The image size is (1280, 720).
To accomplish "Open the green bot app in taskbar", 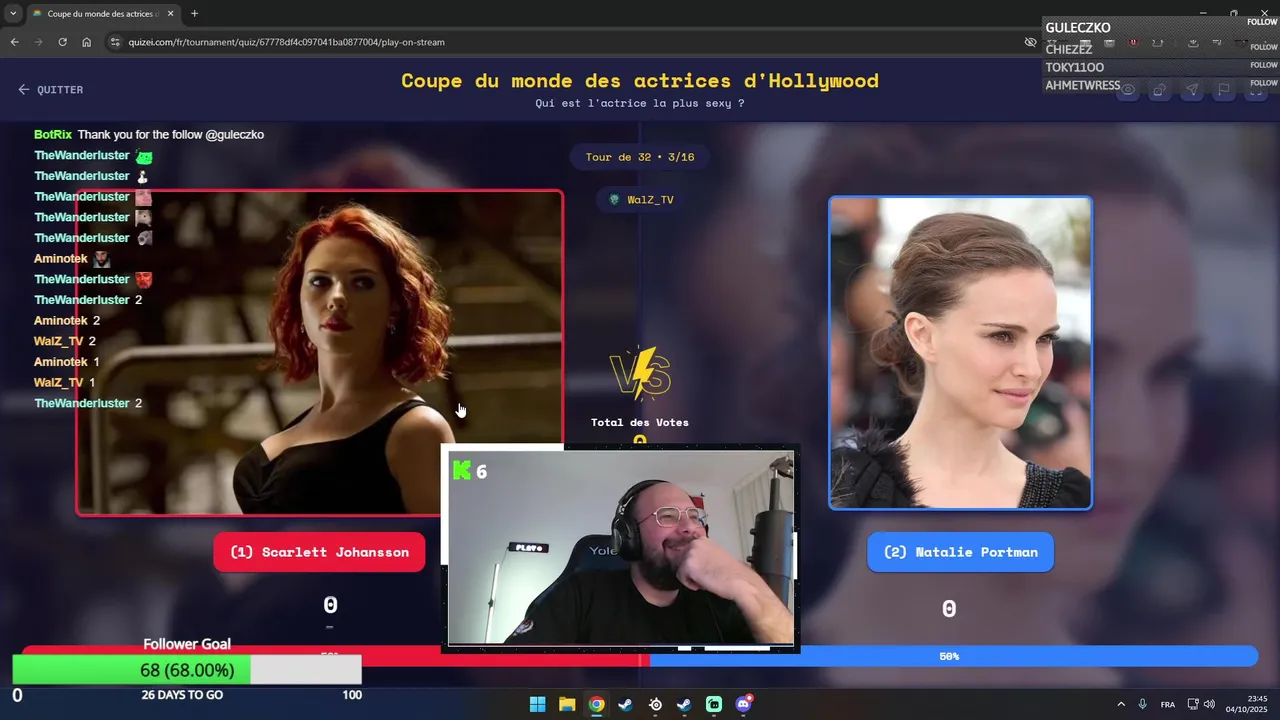I will pyautogui.click(x=714, y=704).
